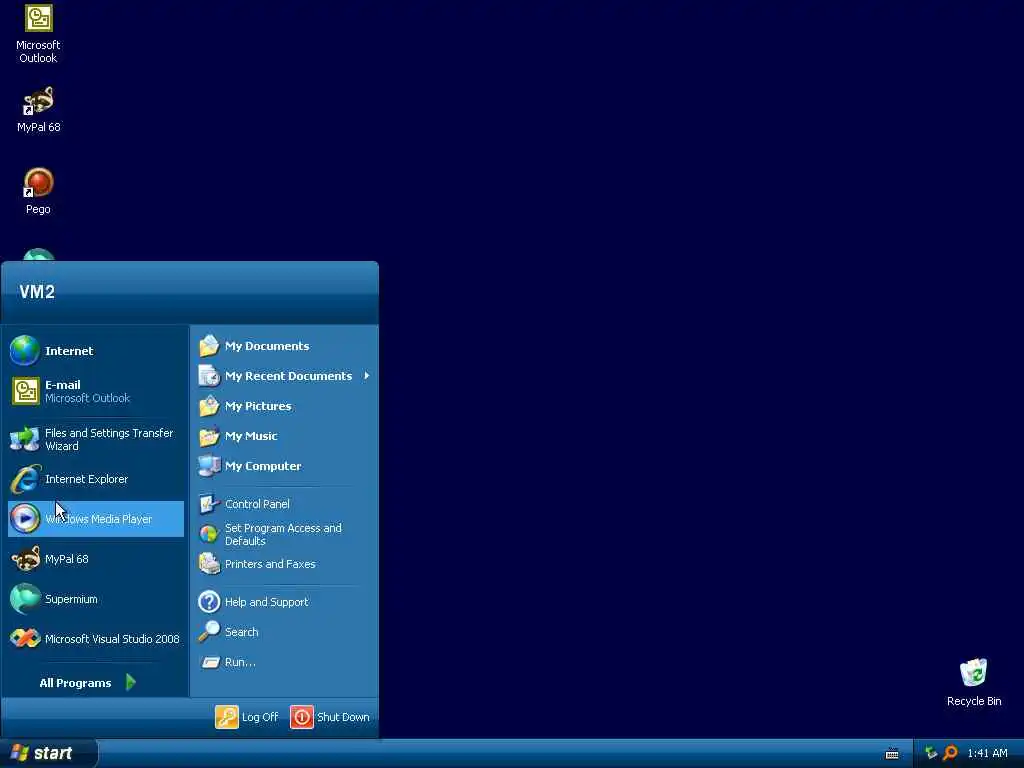
Task: Open Microsoft Visual Studio 2008
Action: point(96,639)
